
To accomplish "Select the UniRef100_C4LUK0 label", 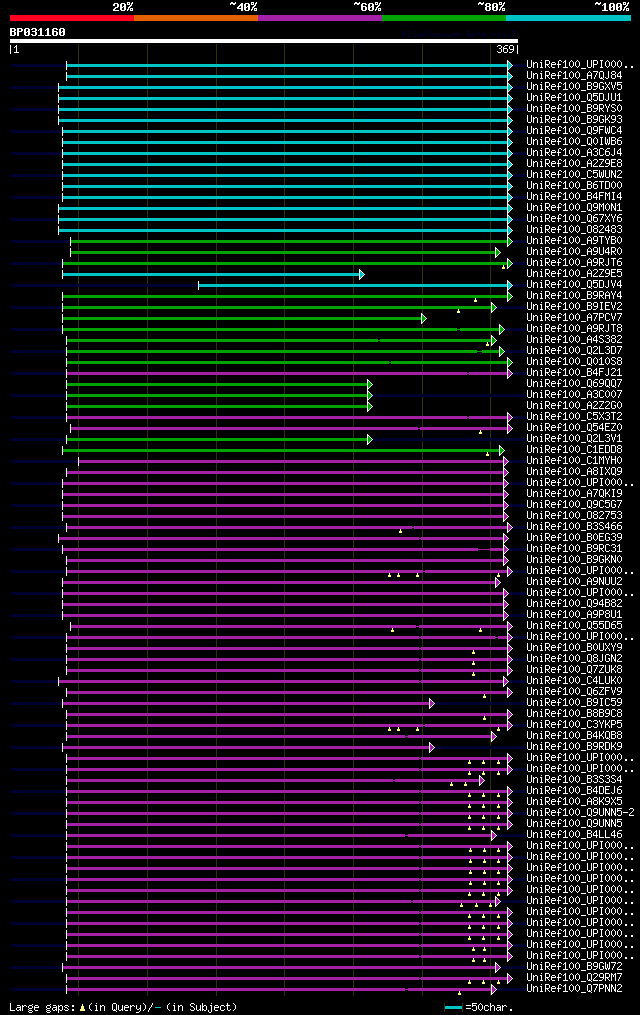I will pos(575,681).
